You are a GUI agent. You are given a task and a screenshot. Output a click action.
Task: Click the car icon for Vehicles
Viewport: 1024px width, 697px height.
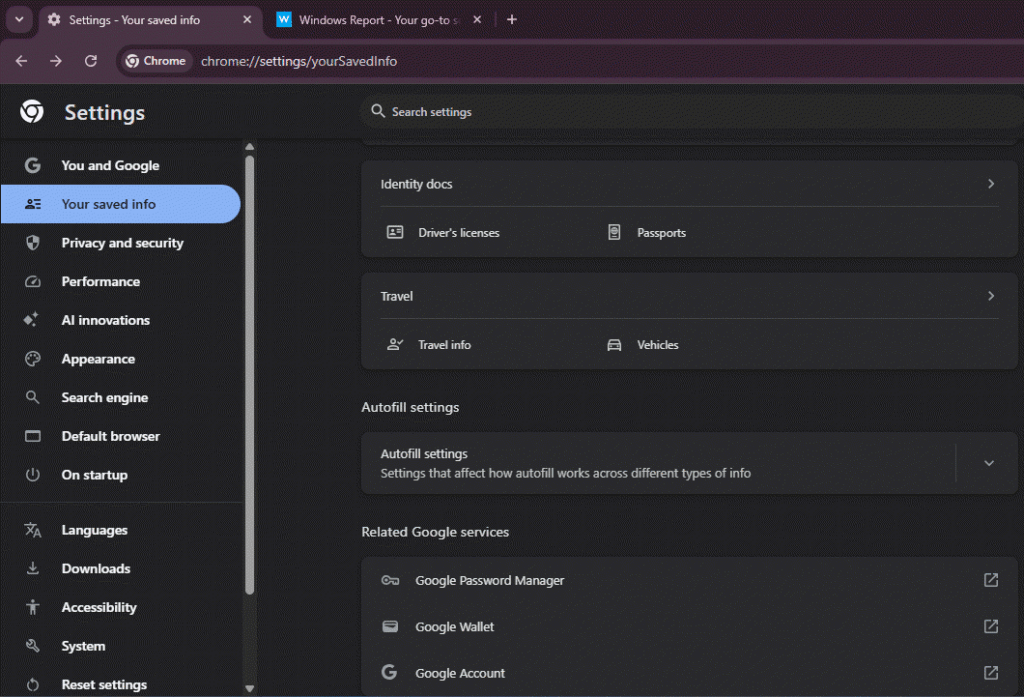tap(614, 344)
